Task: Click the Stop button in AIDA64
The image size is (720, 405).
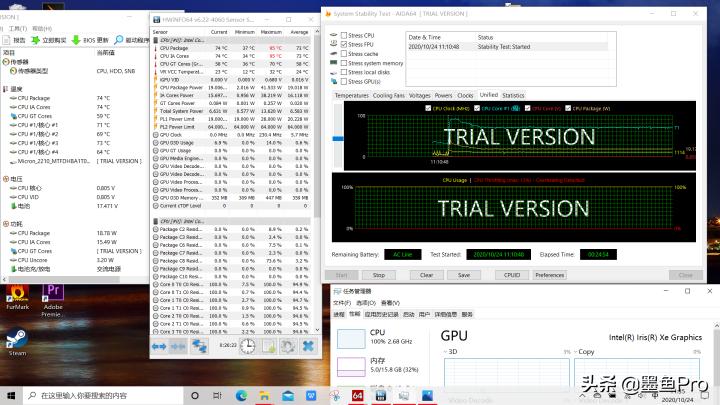Action: point(369,274)
